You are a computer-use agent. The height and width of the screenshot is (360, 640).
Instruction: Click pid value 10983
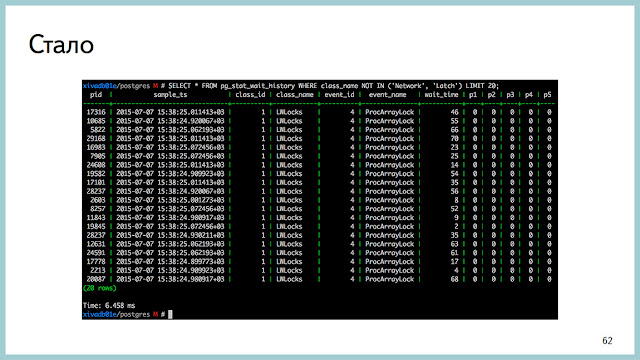(x=96, y=147)
